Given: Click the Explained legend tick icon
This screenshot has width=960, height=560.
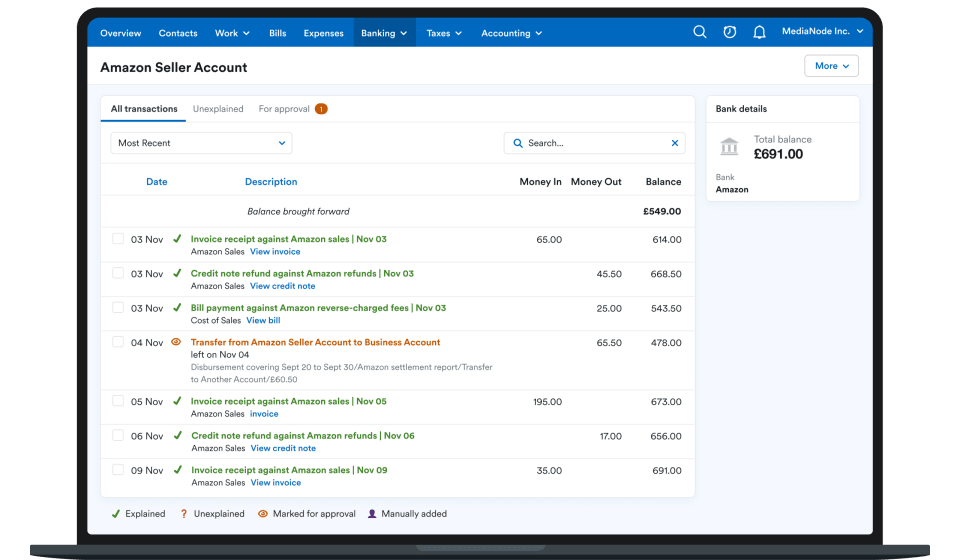Looking at the screenshot, I should tap(116, 513).
